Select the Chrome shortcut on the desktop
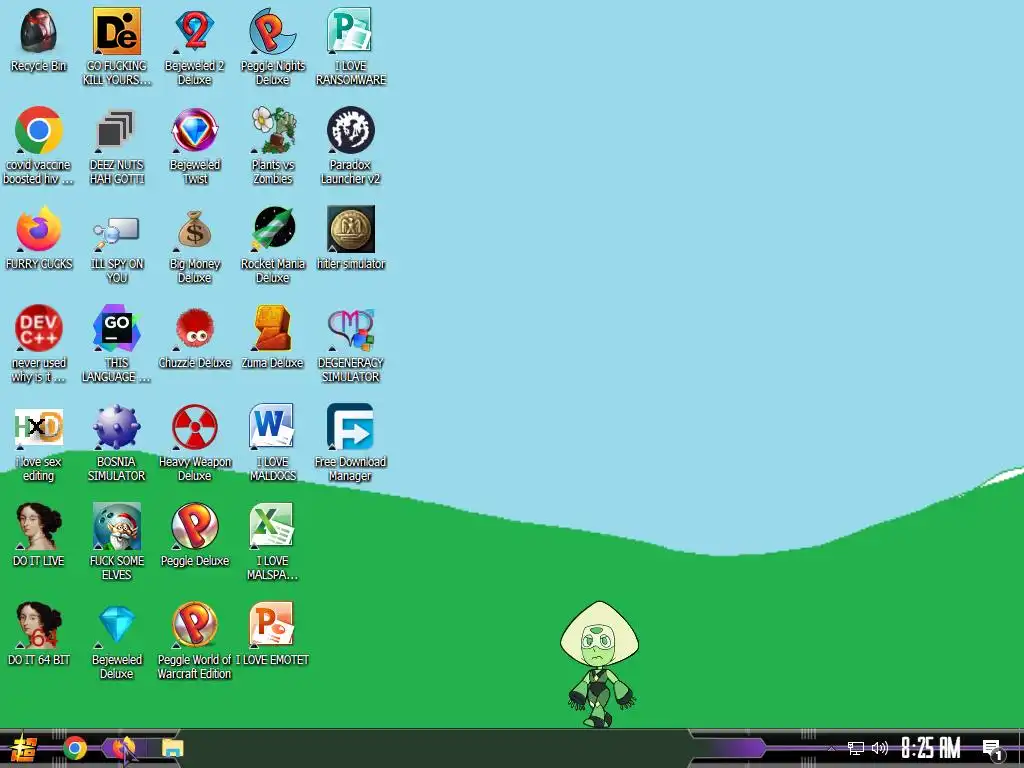The width and height of the screenshot is (1024, 768). pos(39,130)
